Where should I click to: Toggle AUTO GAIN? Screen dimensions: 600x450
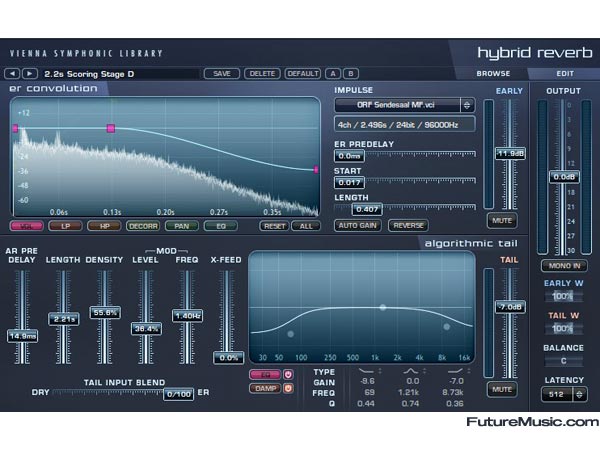[358, 225]
